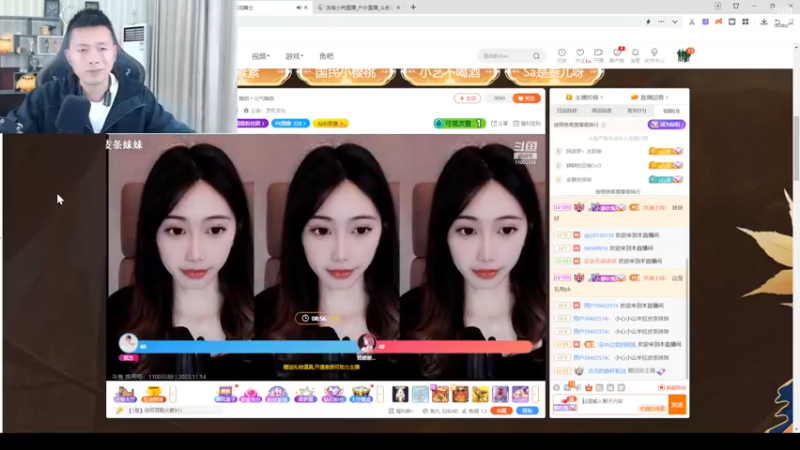Select the white figure gift thumbnail
800x450 pixels.
coord(400,394)
